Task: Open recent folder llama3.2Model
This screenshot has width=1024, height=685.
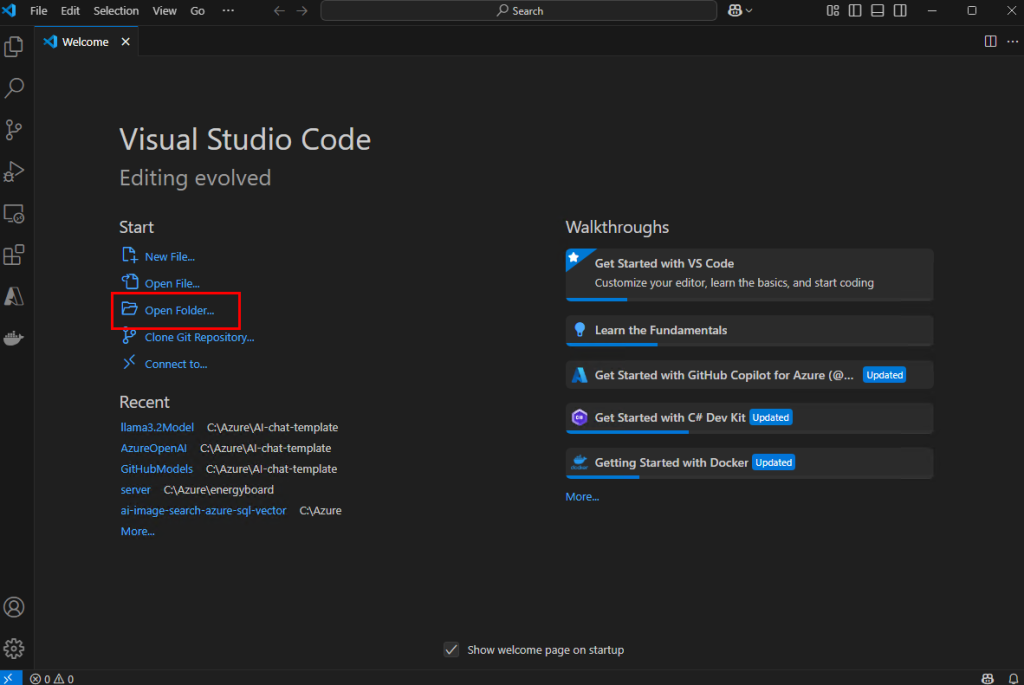Action: coord(157,427)
